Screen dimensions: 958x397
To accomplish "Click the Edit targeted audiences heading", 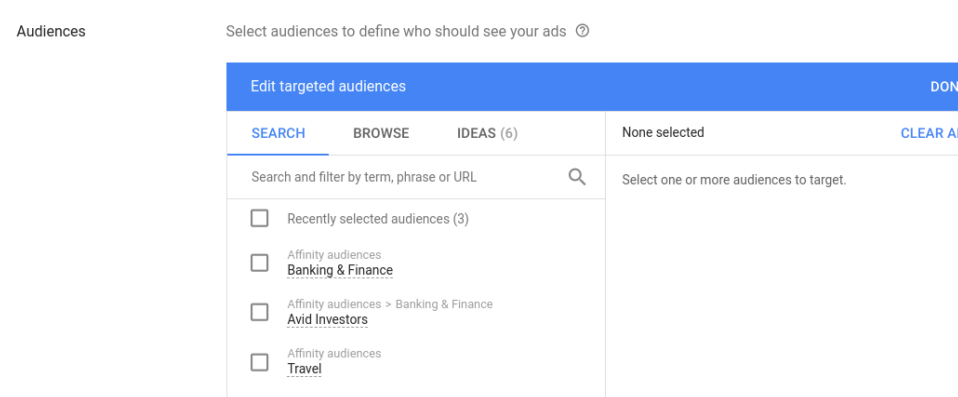I will 328,86.
